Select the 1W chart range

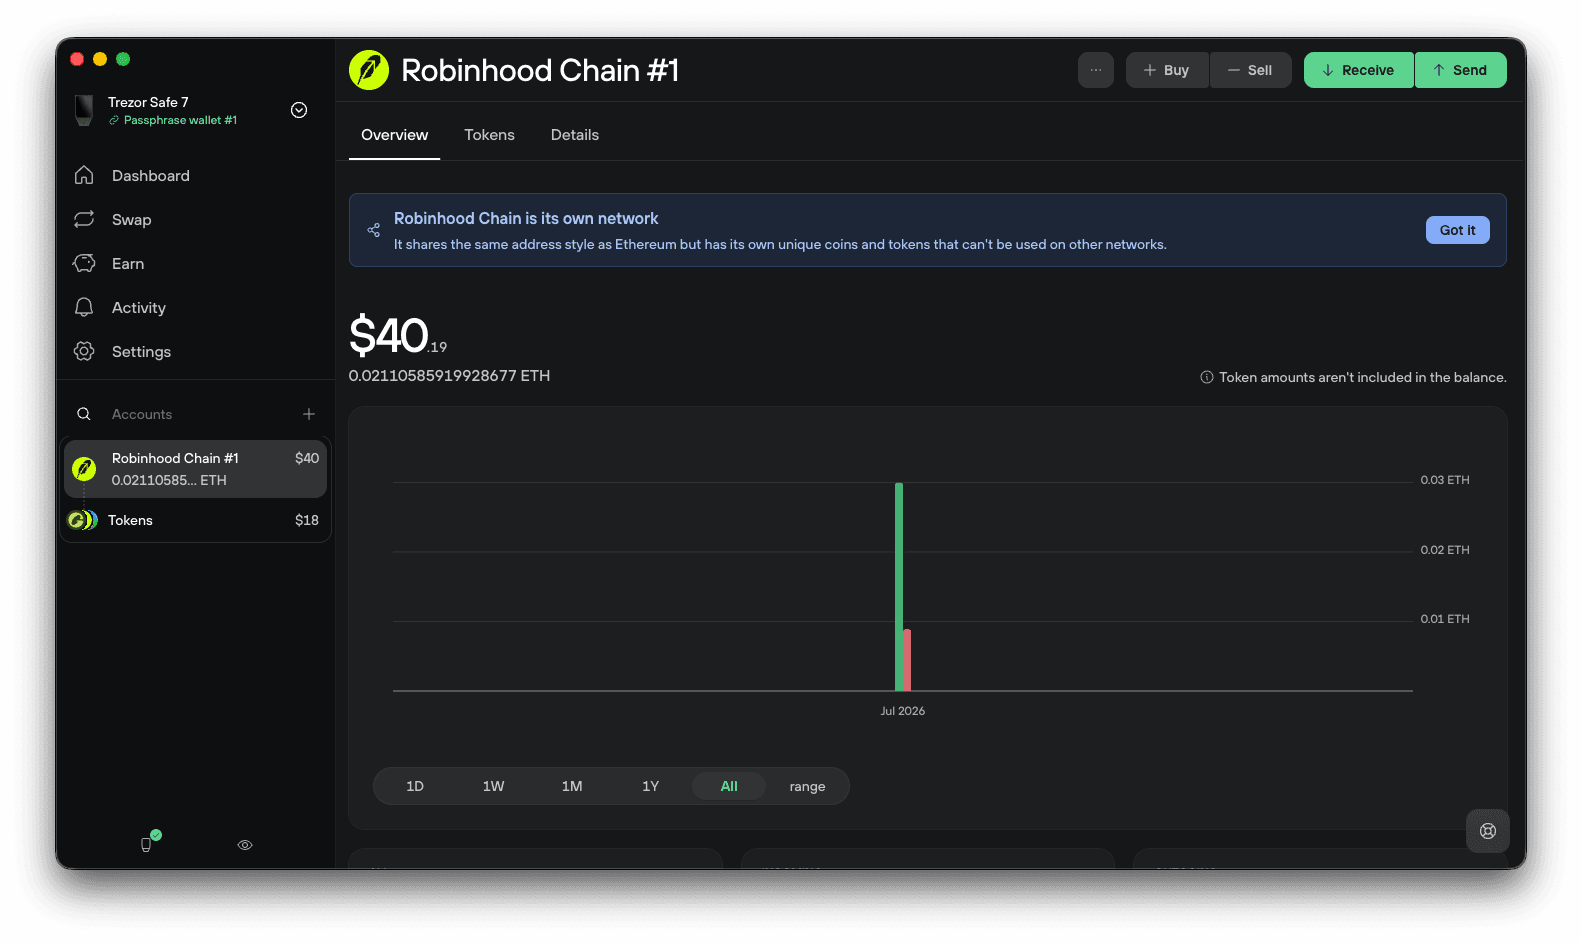493,786
